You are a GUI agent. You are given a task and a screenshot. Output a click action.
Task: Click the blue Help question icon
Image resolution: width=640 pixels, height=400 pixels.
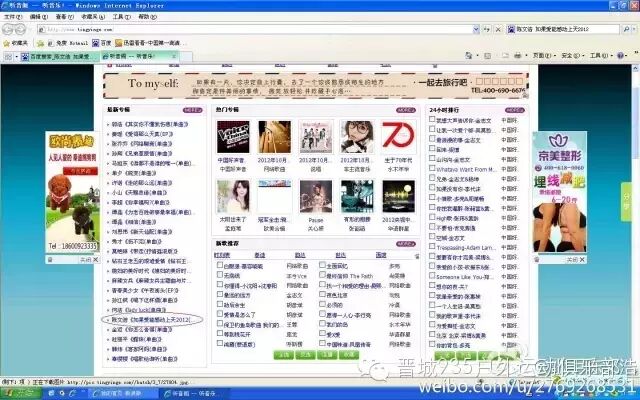tap(620, 56)
